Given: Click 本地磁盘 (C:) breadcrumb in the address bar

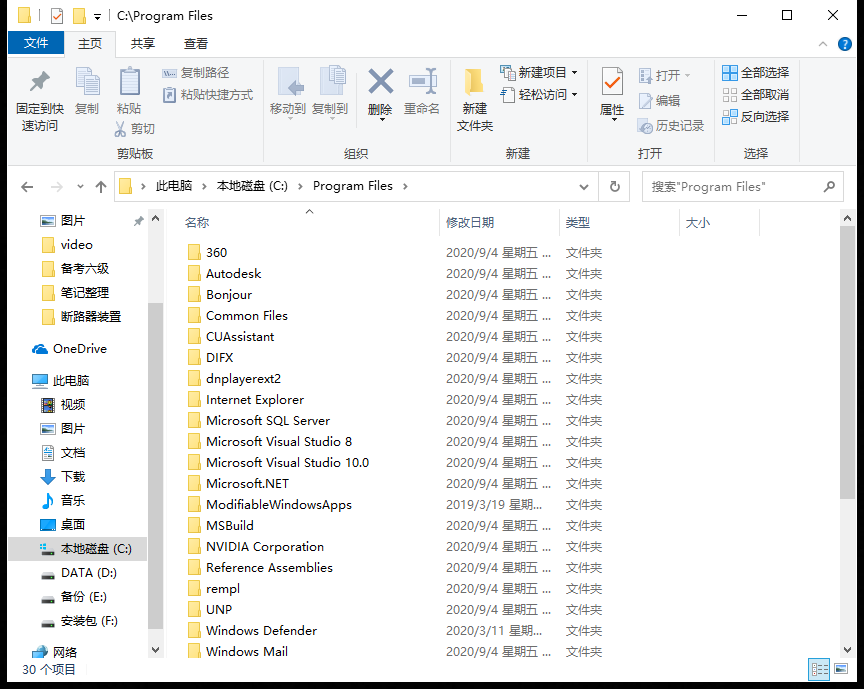Looking at the screenshot, I should click(x=252, y=186).
